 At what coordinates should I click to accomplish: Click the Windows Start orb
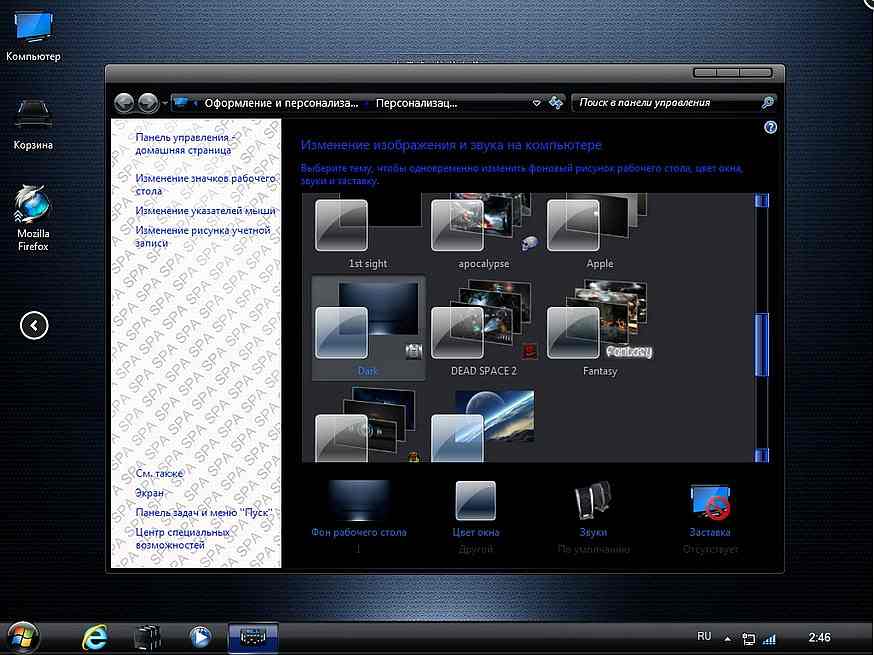(23, 637)
